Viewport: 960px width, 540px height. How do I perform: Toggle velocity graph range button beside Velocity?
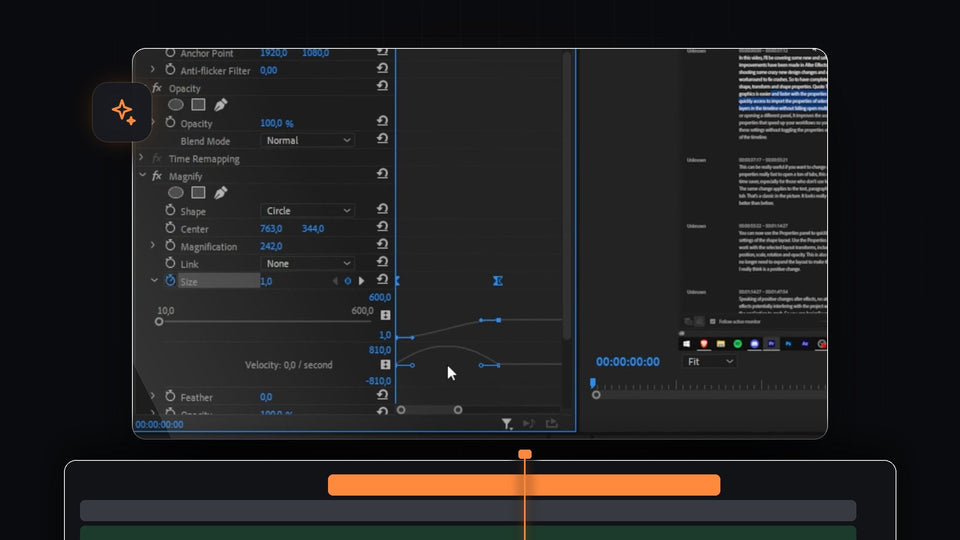pos(385,365)
